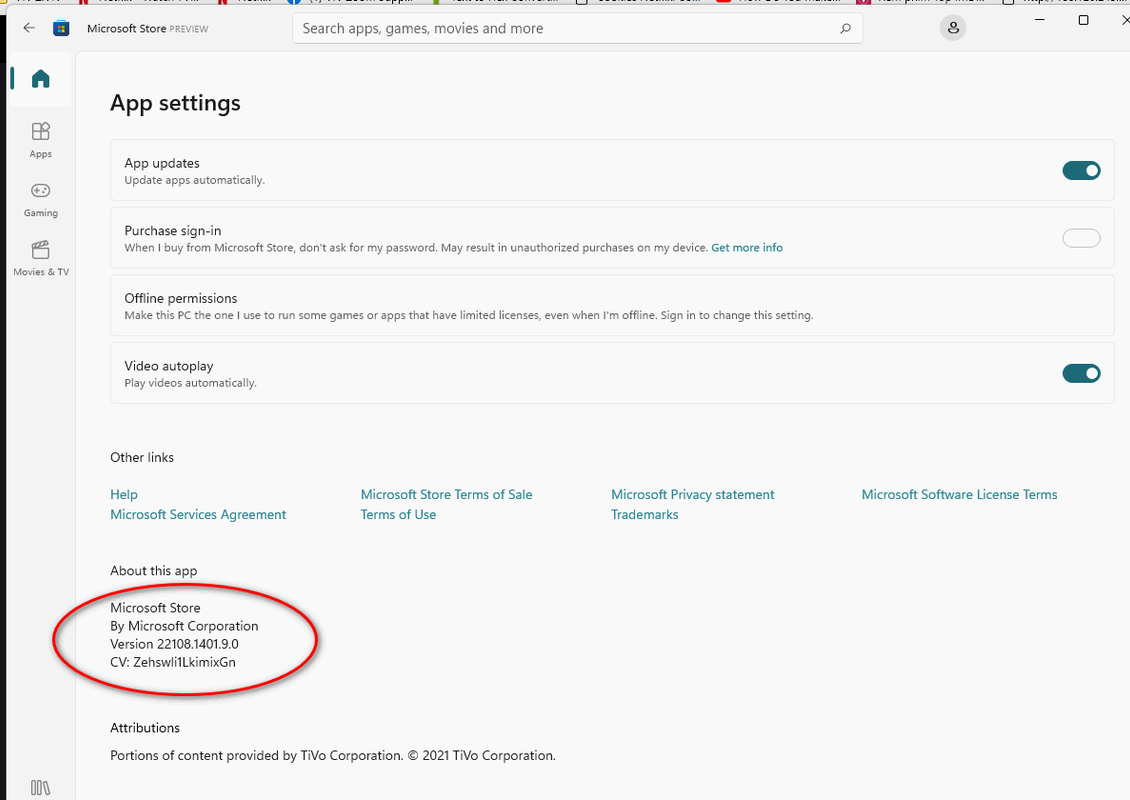Open the Help link
The image size is (1130, 800).
pos(124,494)
